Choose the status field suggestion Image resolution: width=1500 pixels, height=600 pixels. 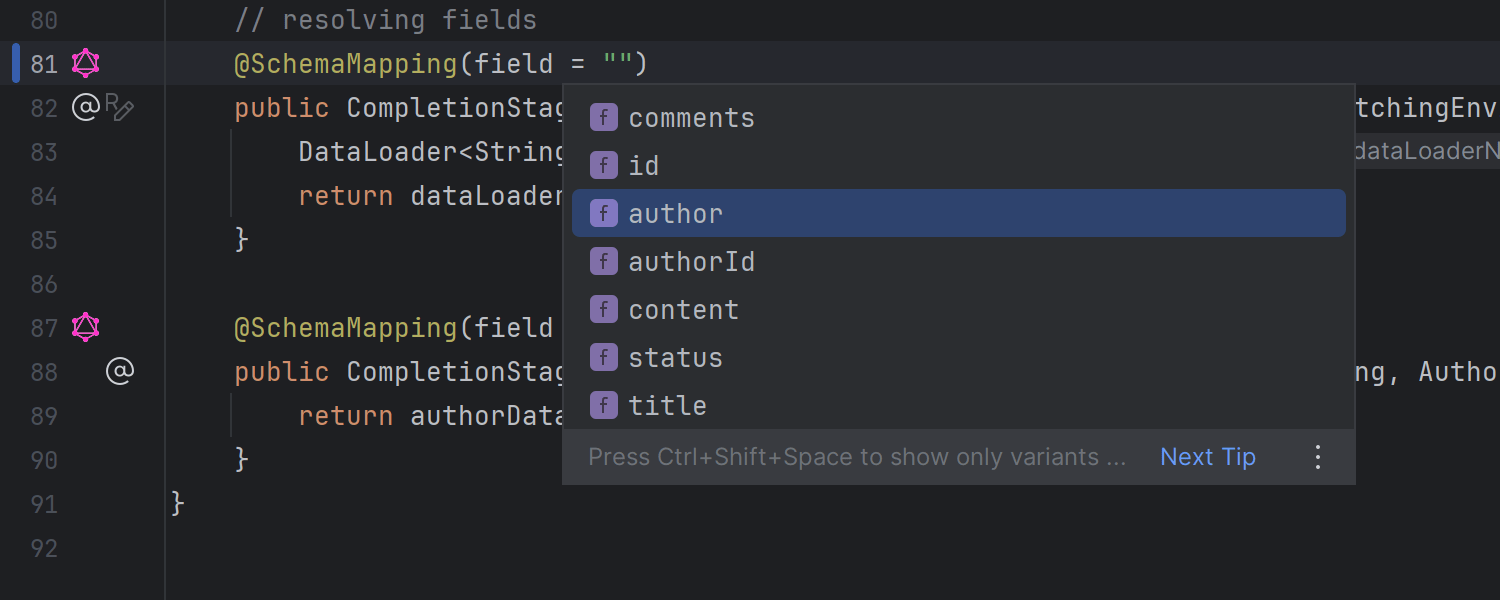point(675,357)
